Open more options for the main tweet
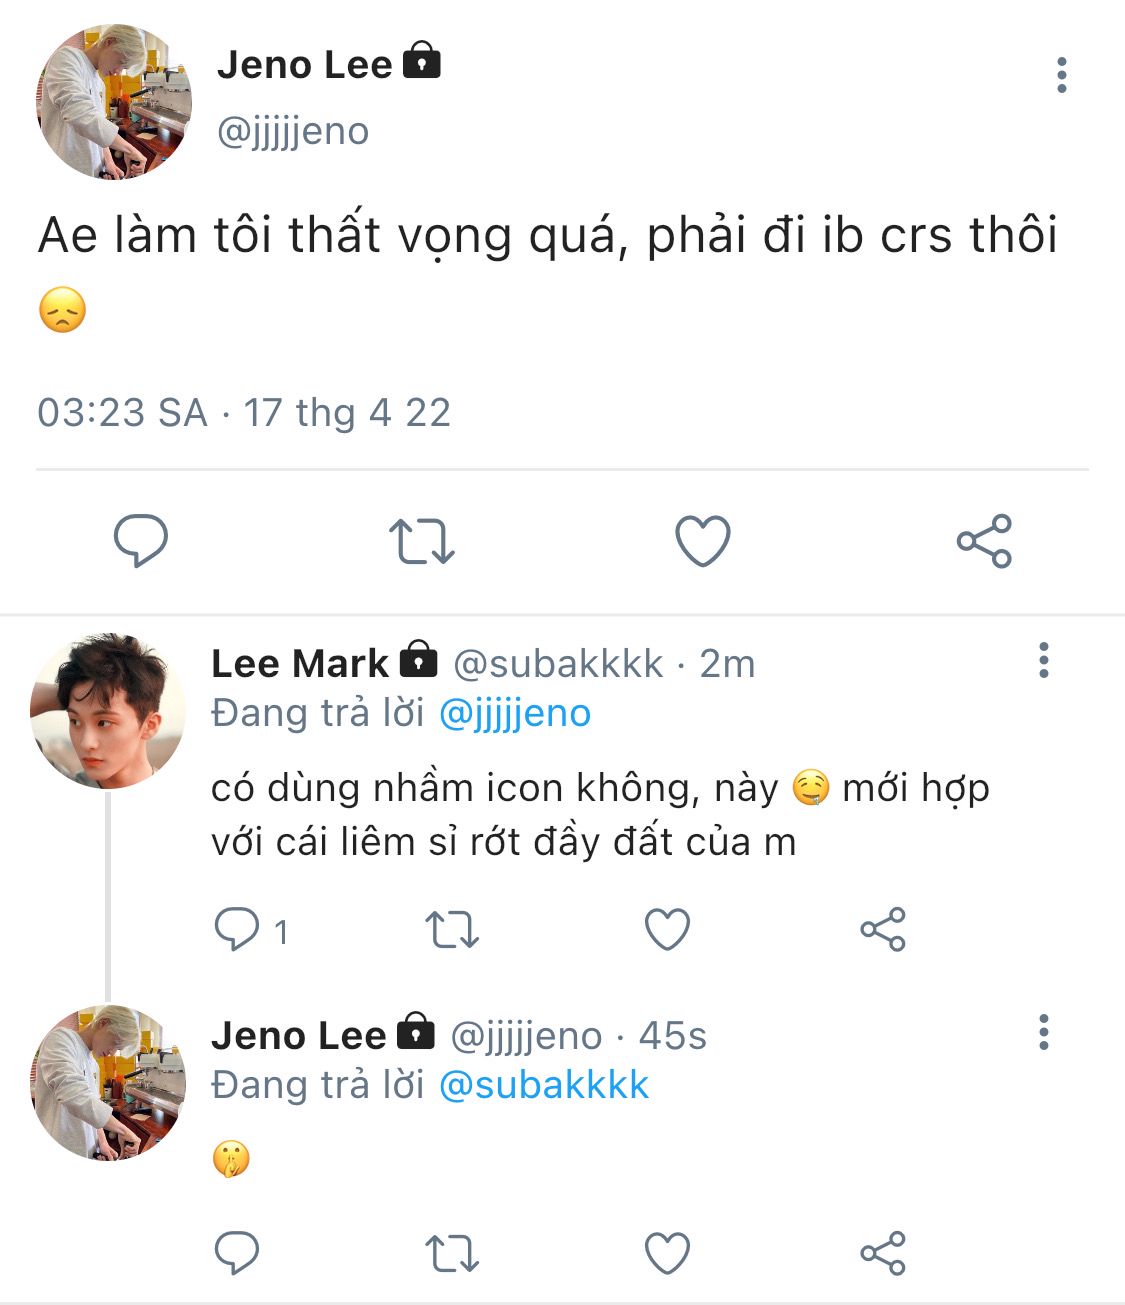 coord(1061,76)
